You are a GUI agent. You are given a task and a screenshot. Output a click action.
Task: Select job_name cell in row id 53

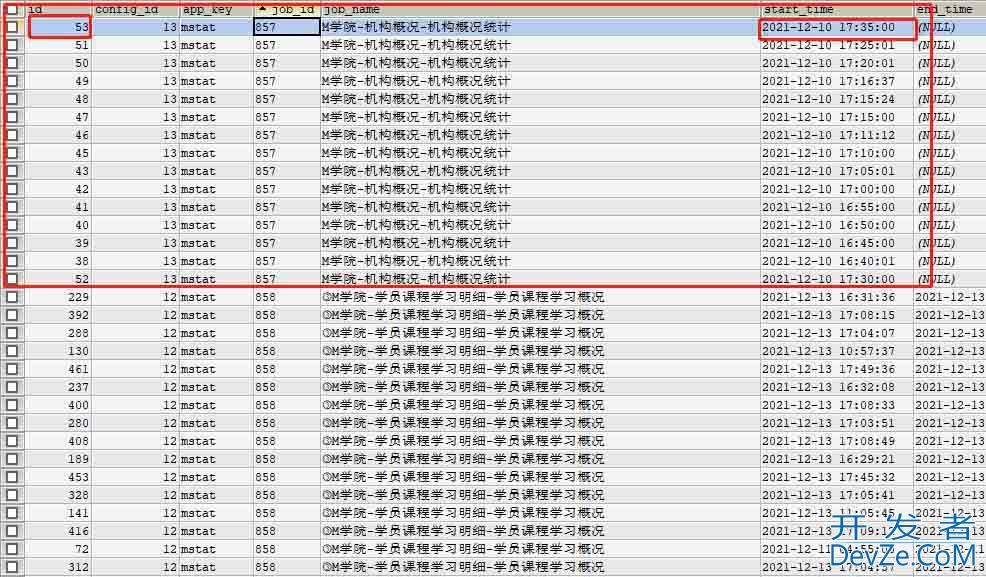click(540, 27)
